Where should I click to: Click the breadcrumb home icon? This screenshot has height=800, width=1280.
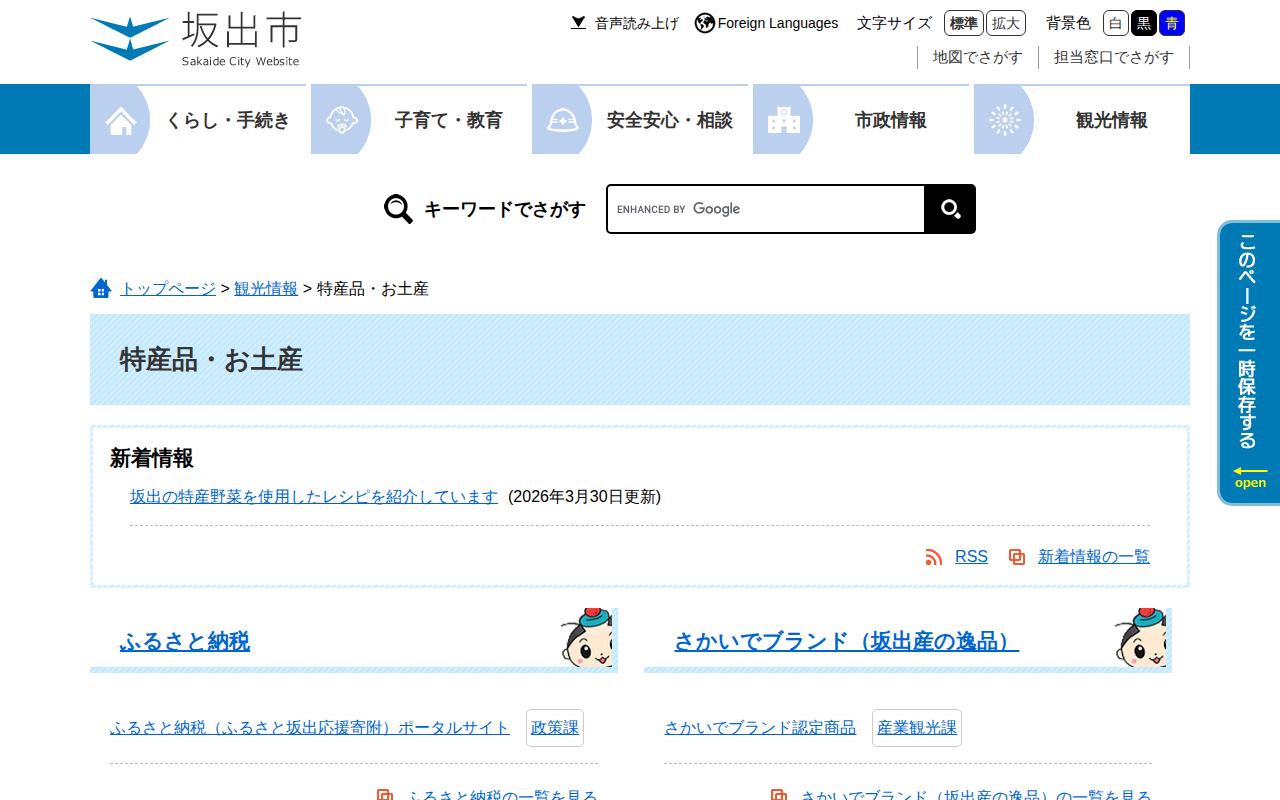[101, 289]
